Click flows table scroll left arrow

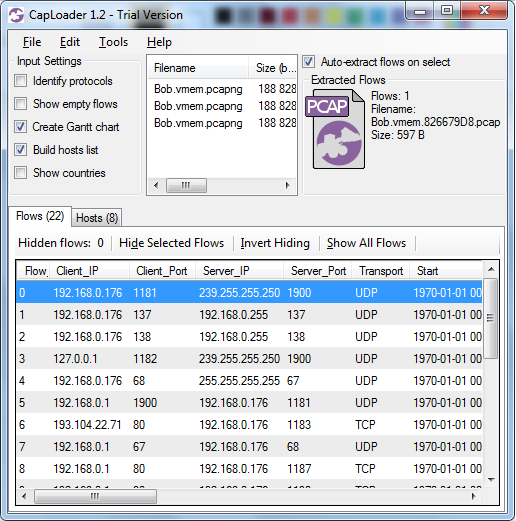coord(24,496)
